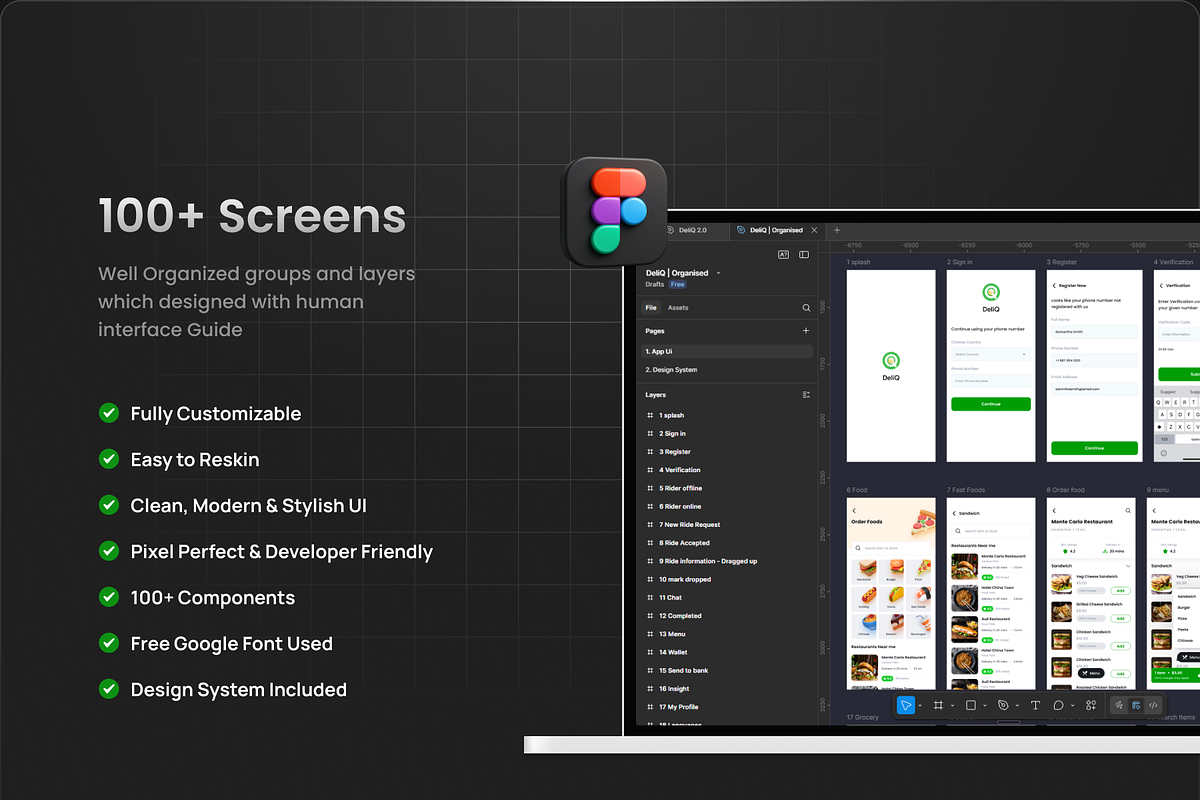Click the search icon in left panel
Screen dimensions: 1200x800
click(x=807, y=308)
